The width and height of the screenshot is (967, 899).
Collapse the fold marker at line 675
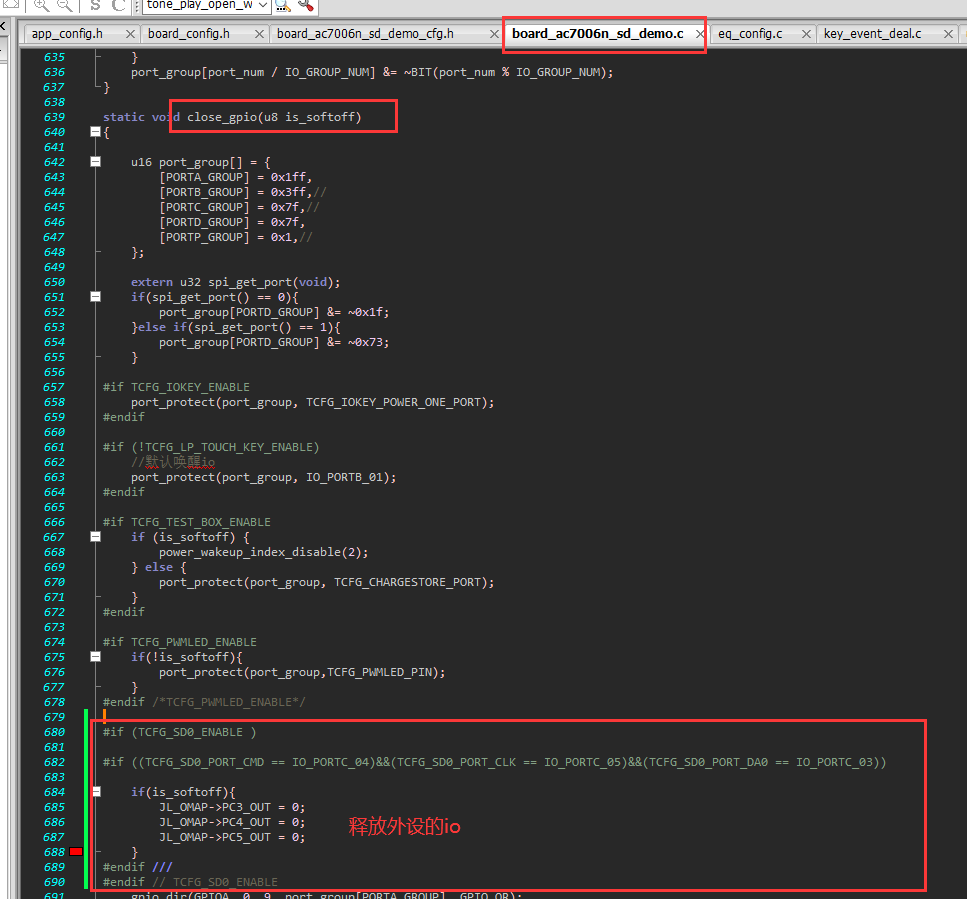(95, 657)
